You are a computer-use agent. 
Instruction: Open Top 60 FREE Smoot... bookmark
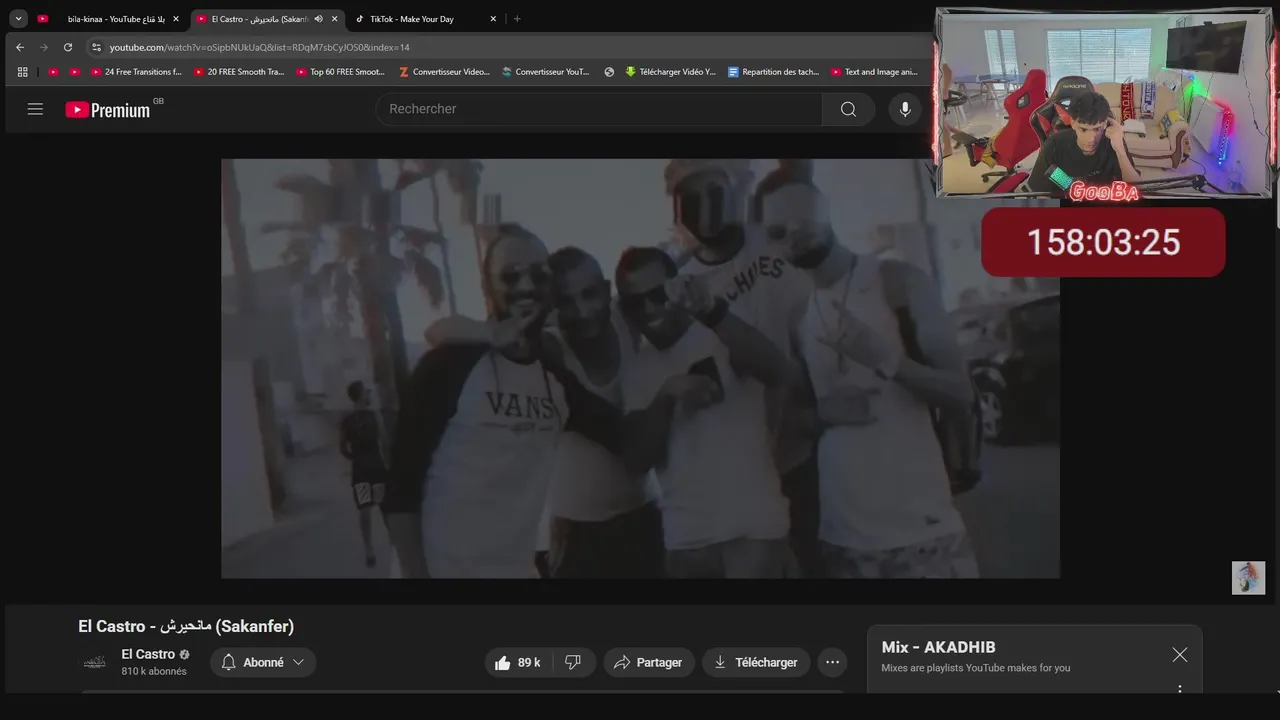(341, 72)
